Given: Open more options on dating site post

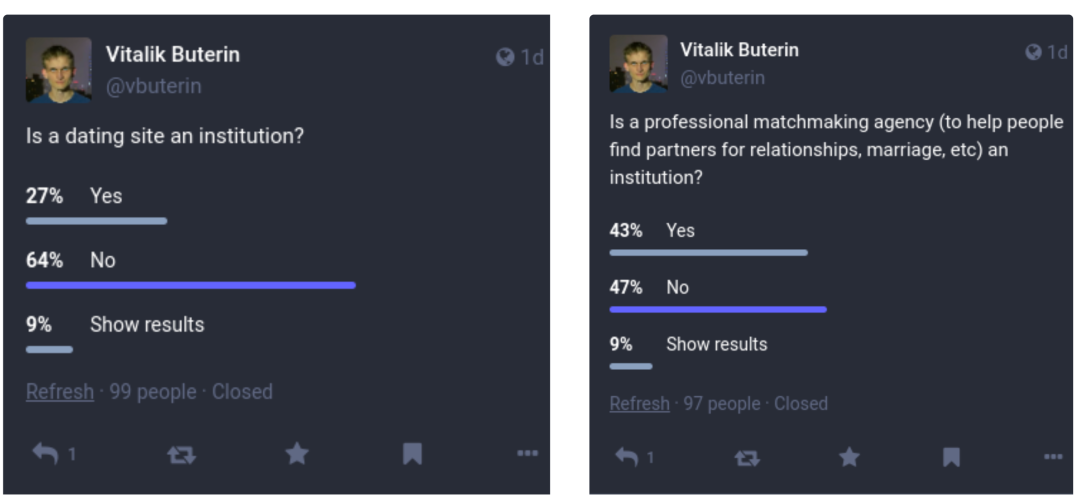Looking at the screenshot, I should [527, 454].
